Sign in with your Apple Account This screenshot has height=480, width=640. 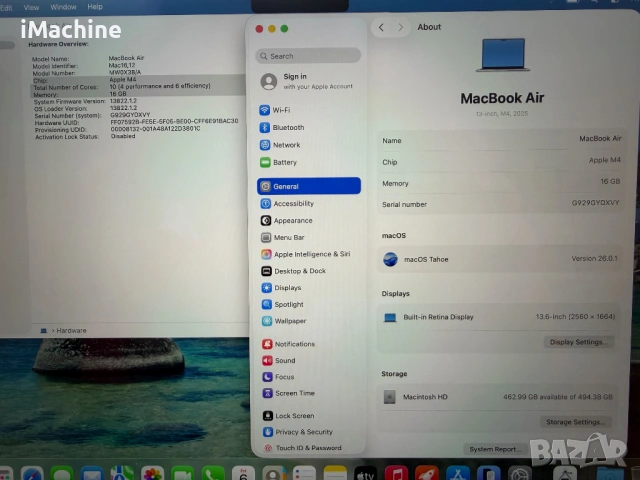309,81
